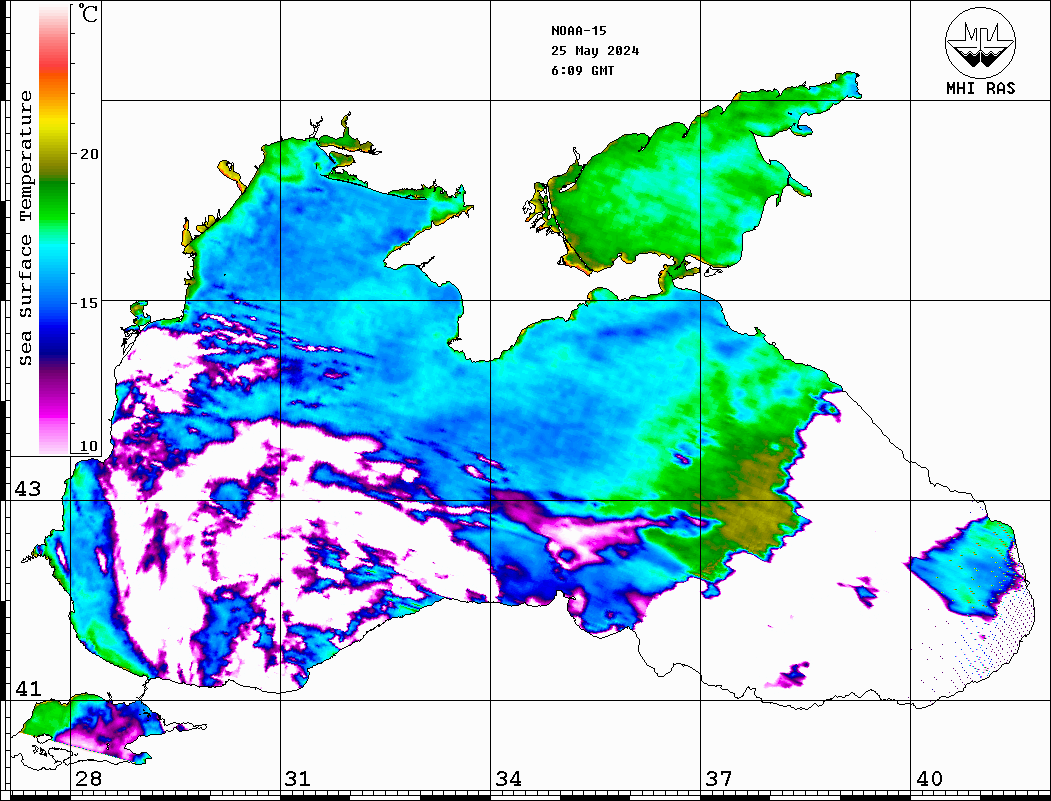Click latitude label 41

28,688
